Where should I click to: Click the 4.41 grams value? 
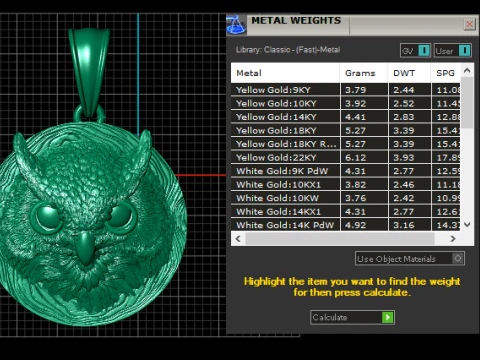pos(355,117)
